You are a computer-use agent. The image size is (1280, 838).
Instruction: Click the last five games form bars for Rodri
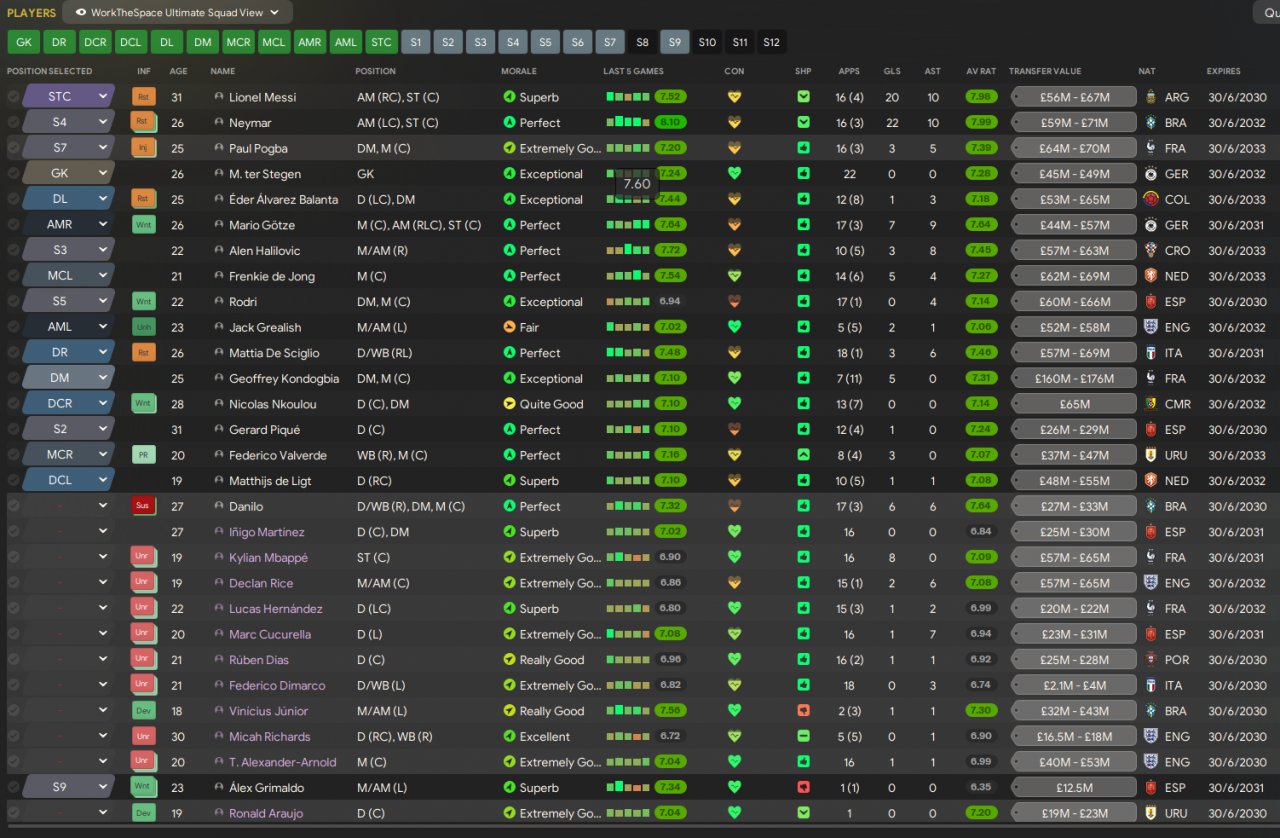pyautogui.click(x=628, y=302)
